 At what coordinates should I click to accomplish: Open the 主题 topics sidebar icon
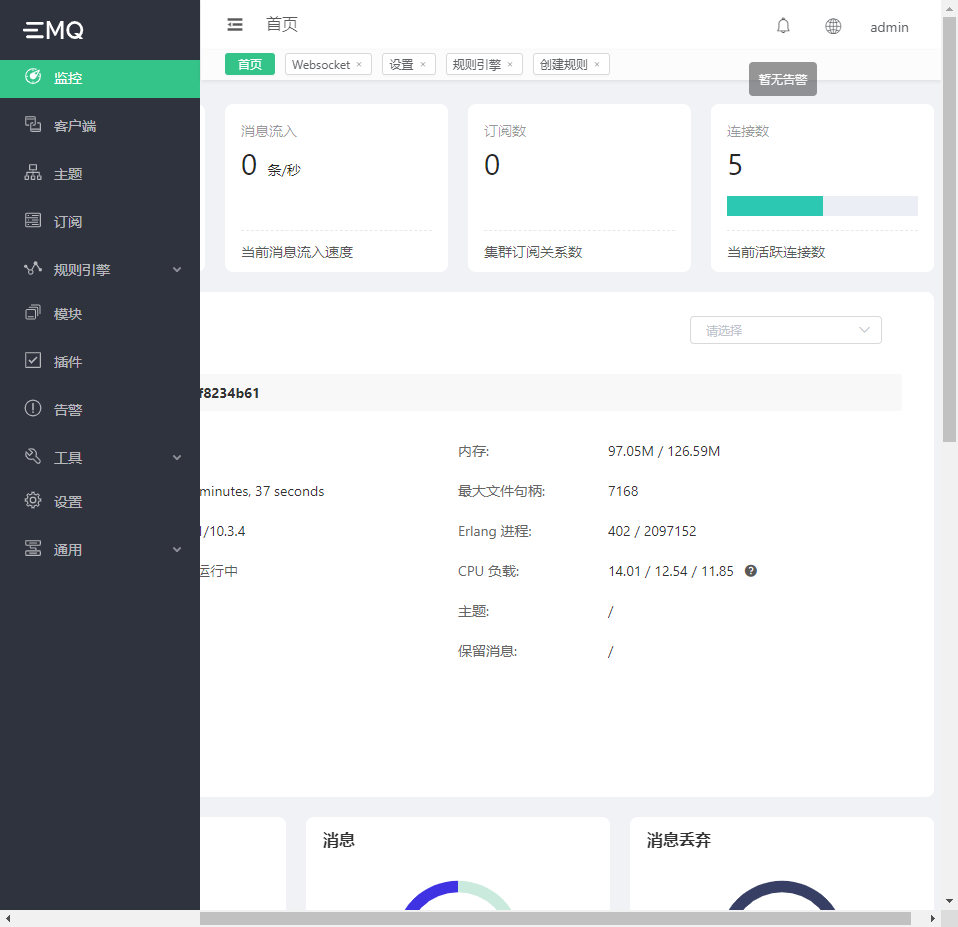[31, 173]
